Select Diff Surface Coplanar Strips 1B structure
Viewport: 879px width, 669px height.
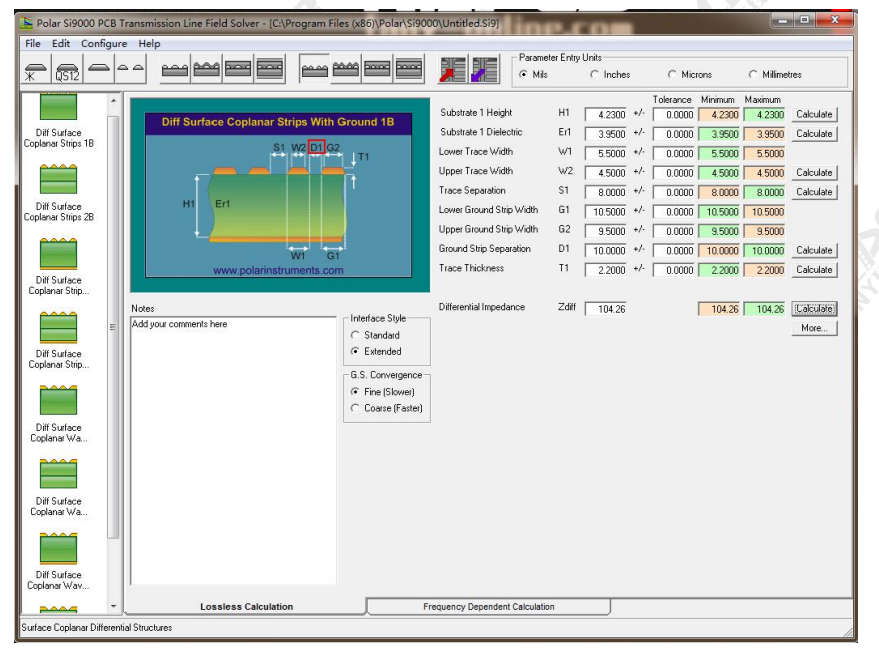(58, 122)
